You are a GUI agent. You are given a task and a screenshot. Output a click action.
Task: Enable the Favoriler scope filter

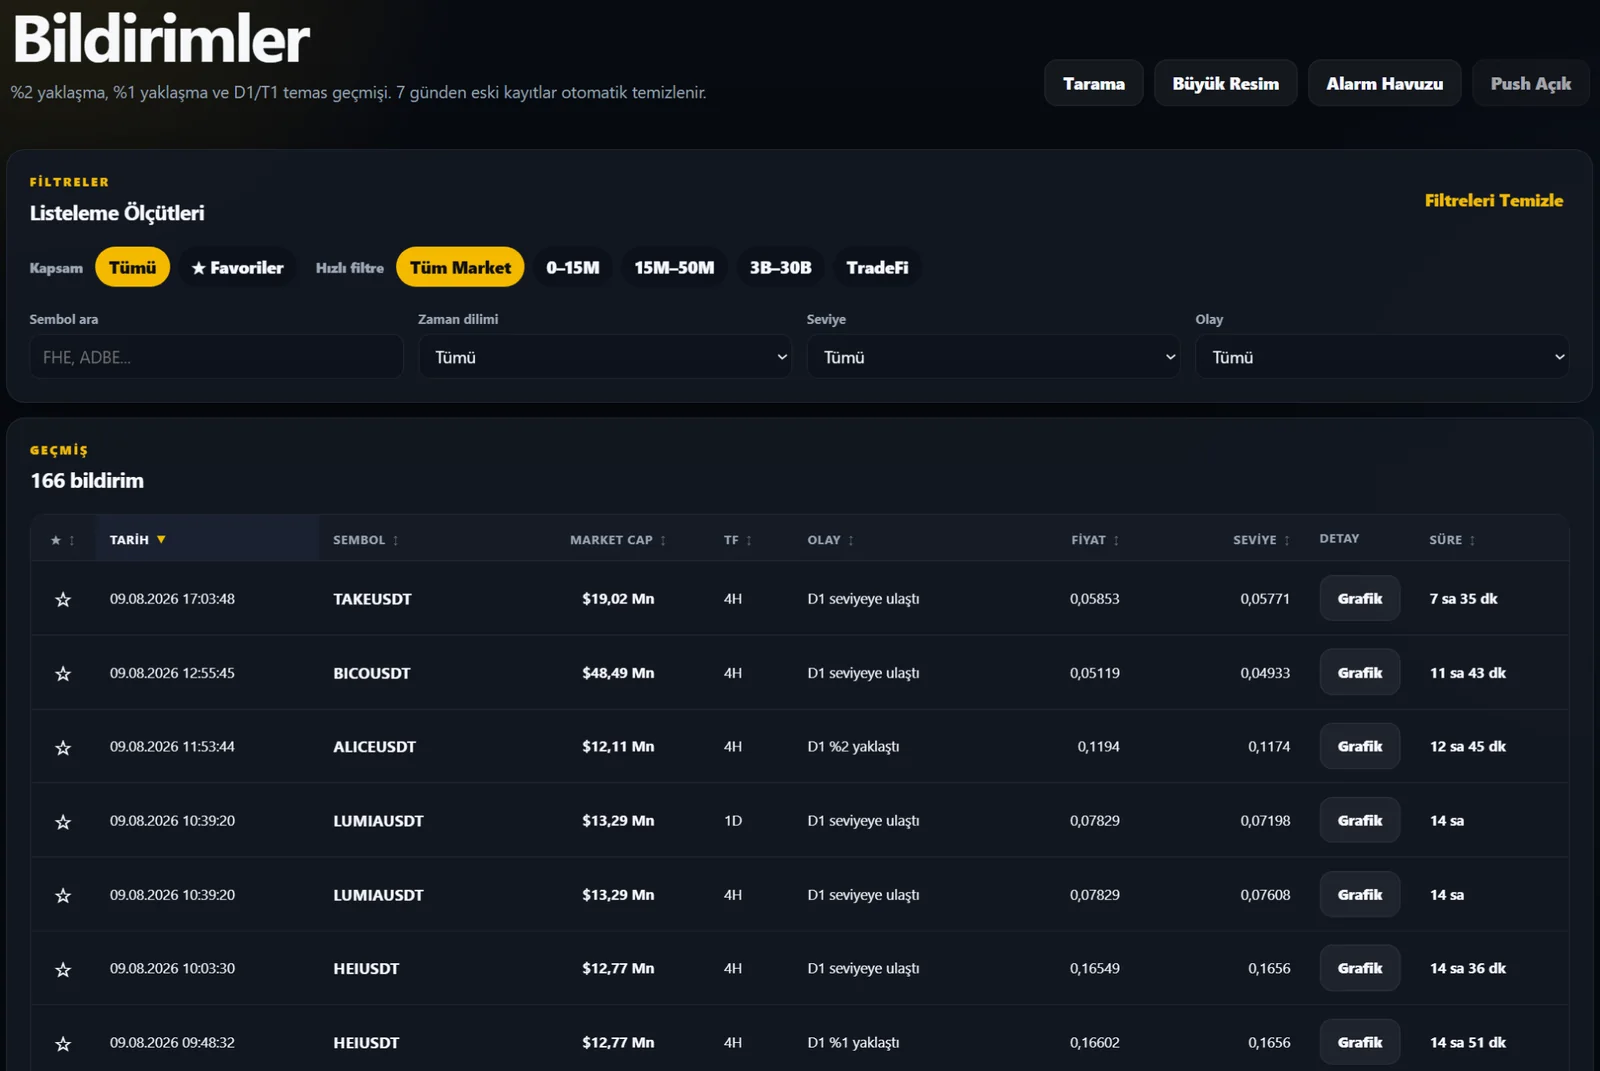coord(238,267)
